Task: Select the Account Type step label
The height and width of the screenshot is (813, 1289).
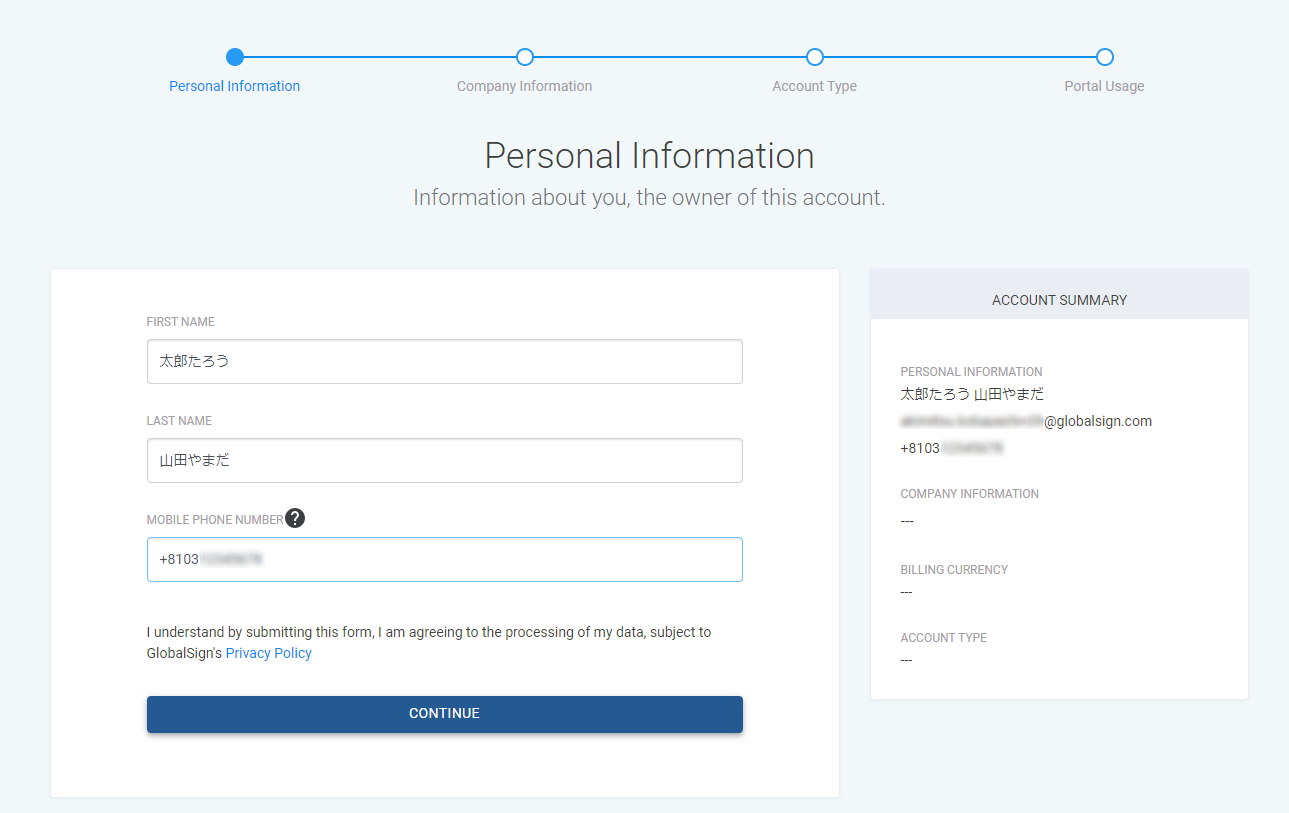Action: [x=814, y=86]
